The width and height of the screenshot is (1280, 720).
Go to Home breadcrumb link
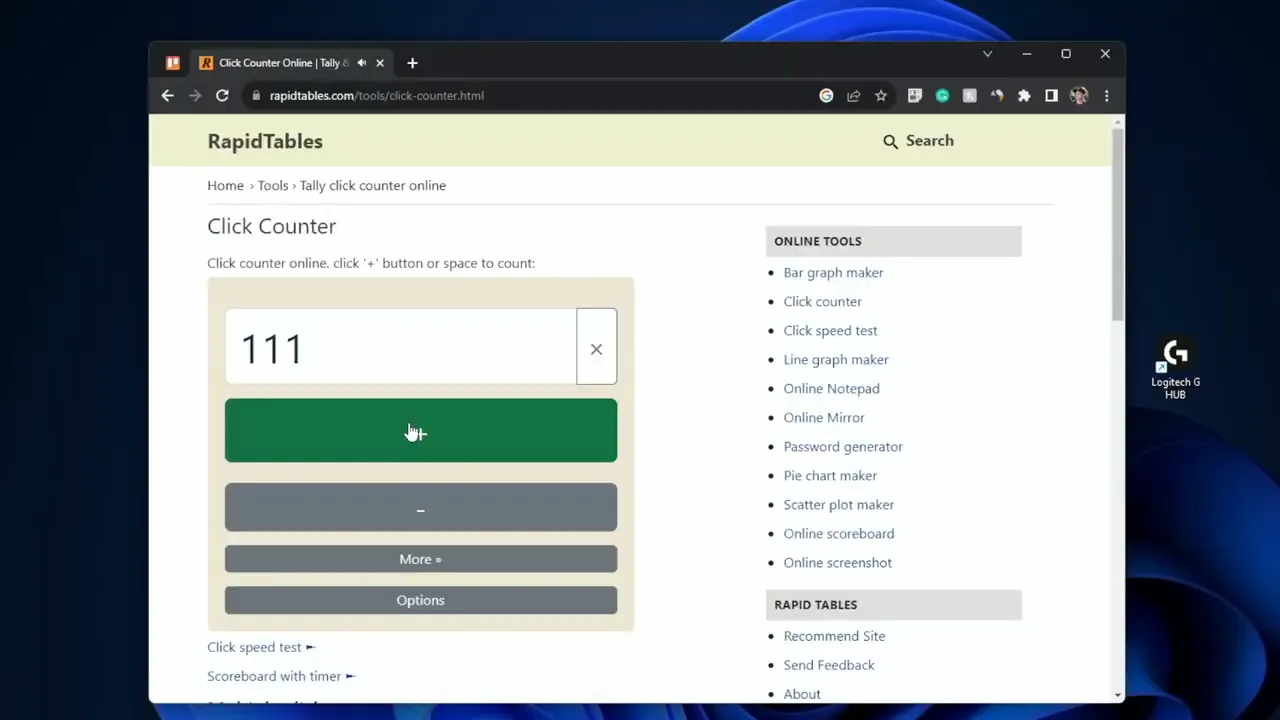tap(225, 186)
